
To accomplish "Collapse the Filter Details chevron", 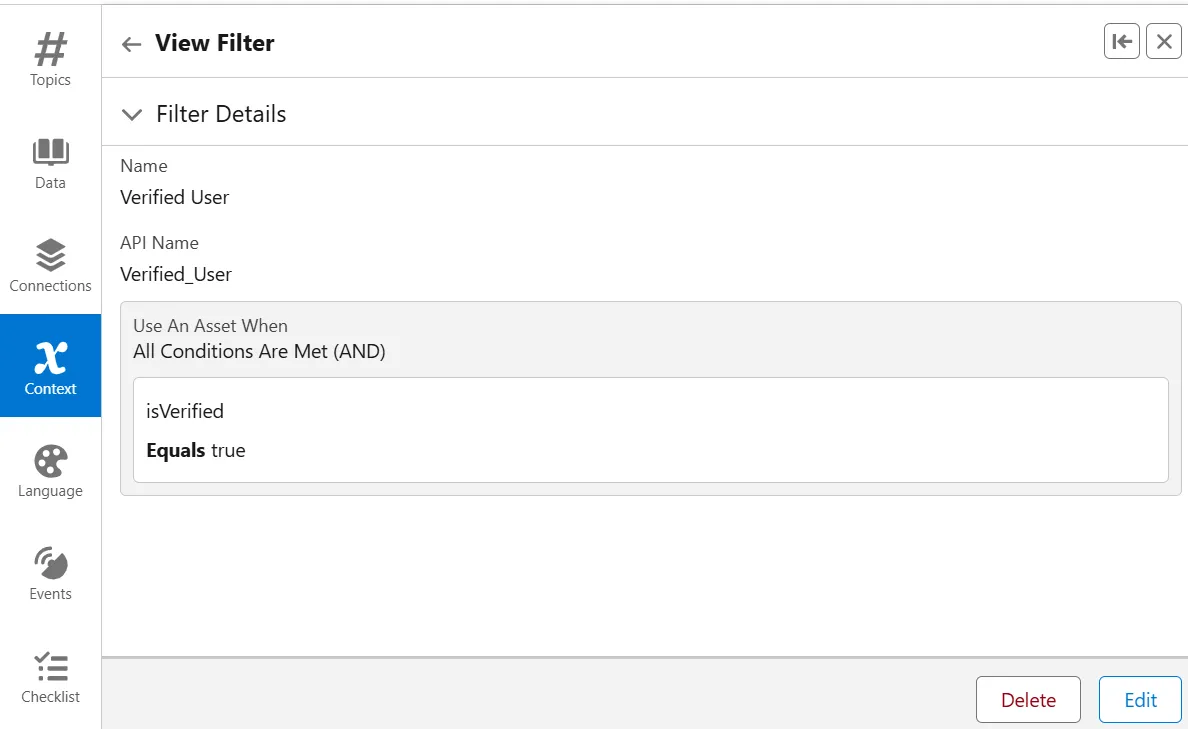I will tap(131, 115).
